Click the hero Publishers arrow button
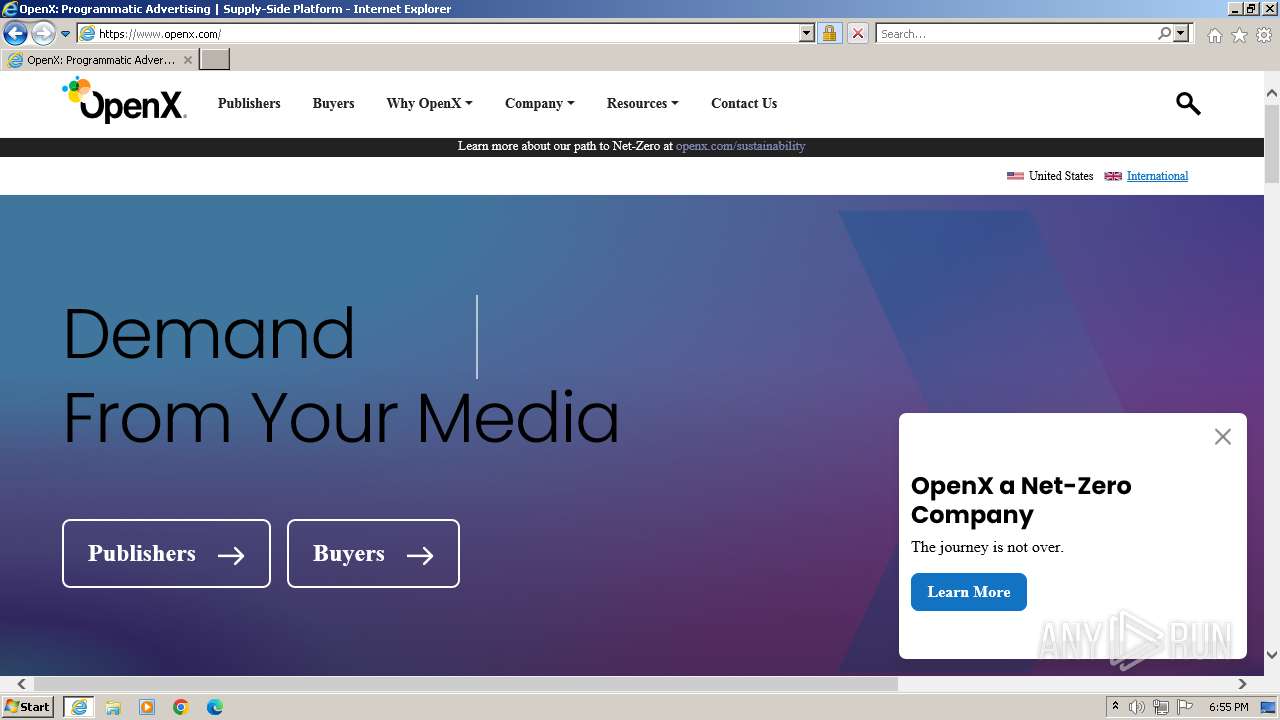Image resolution: width=1280 pixels, height=720 pixels. coord(166,553)
